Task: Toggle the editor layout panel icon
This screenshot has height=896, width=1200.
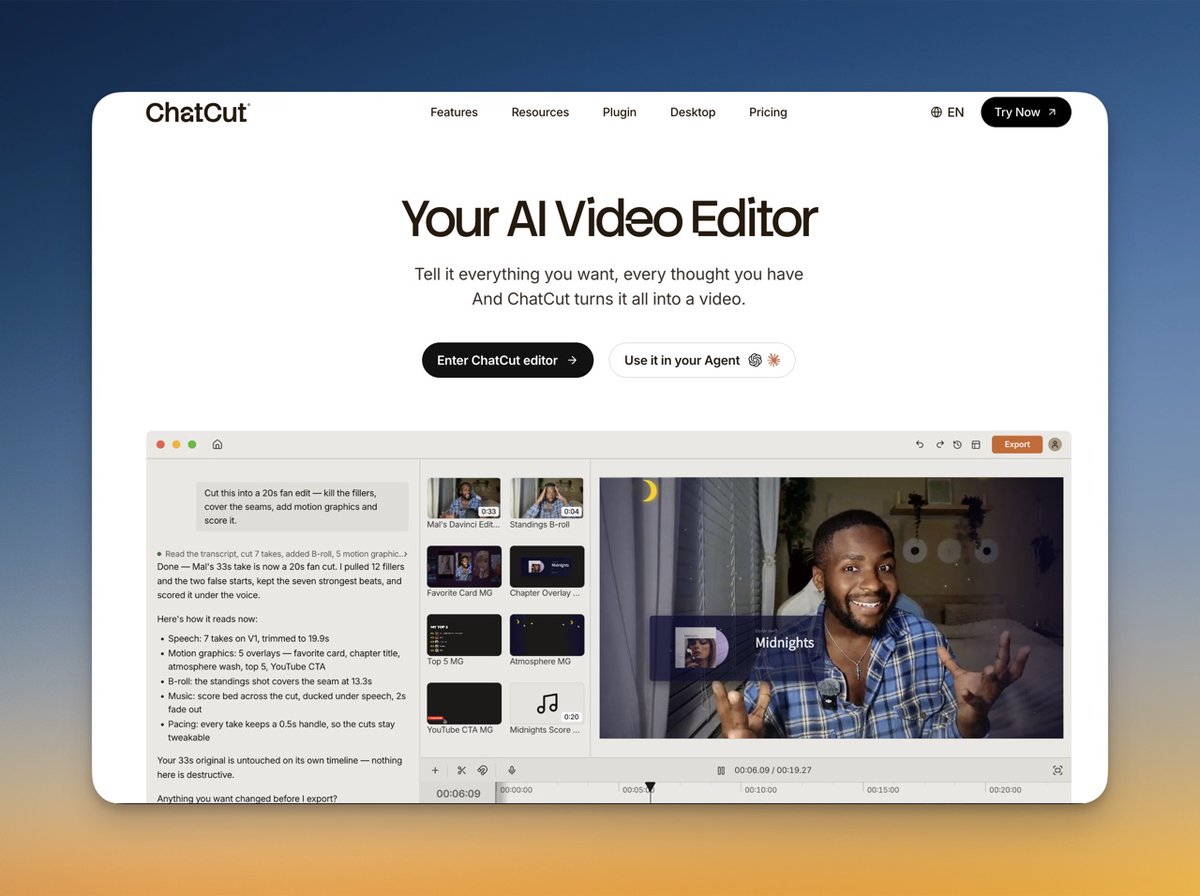Action: (x=976, y=445)
